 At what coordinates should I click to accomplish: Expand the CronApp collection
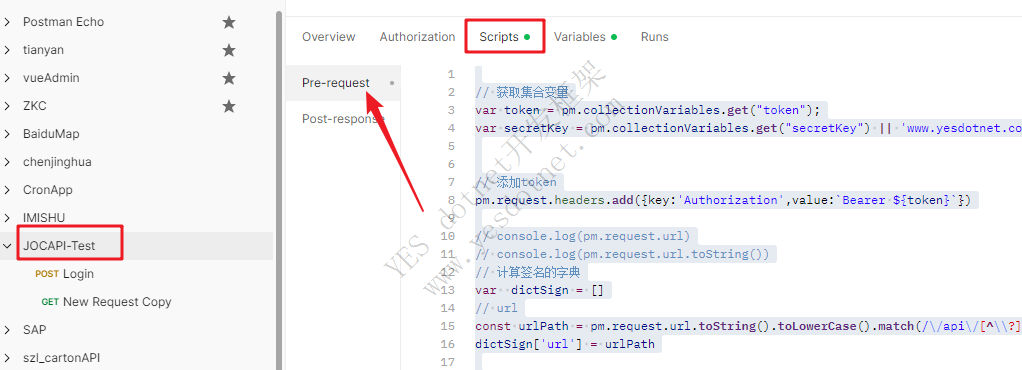(x=7, y=190)
